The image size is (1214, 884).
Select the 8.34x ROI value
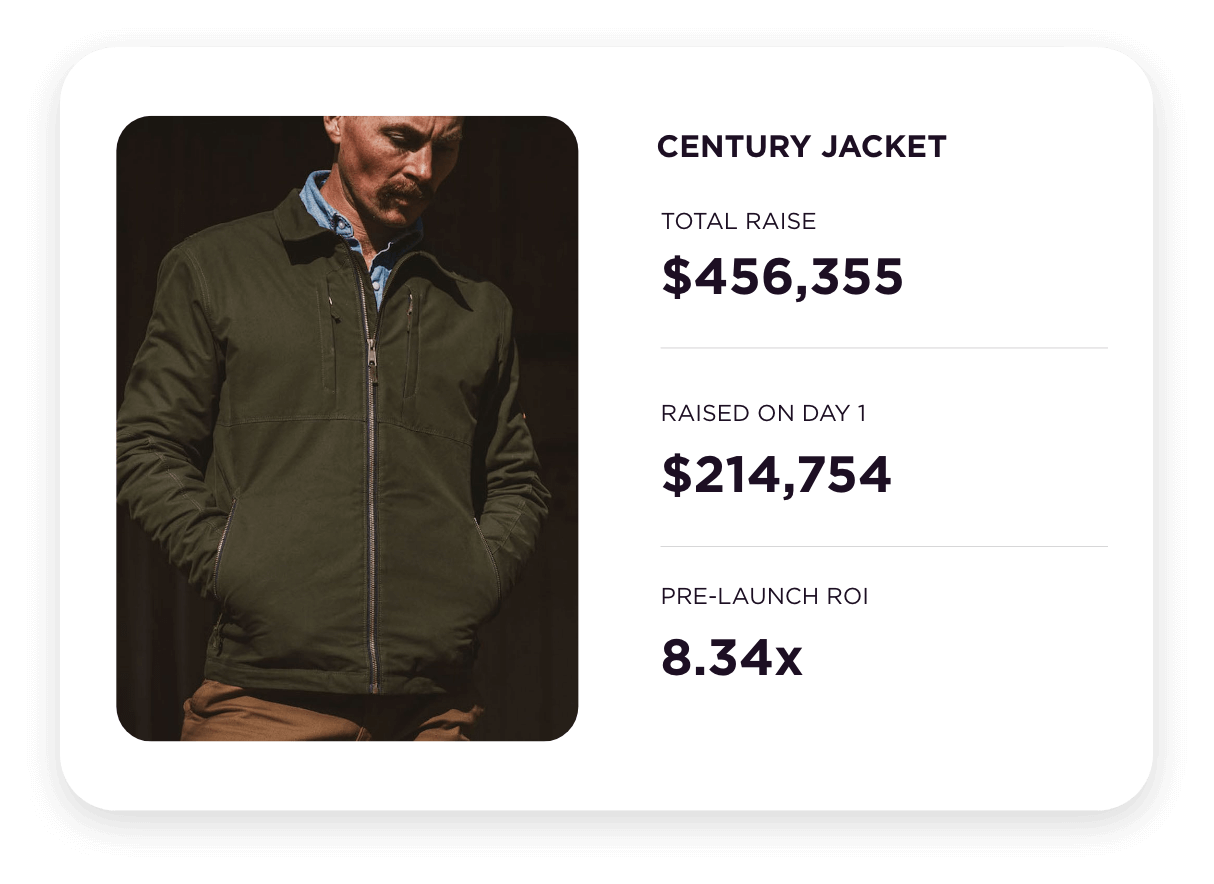pyautogui.click(x=731, y=657)
